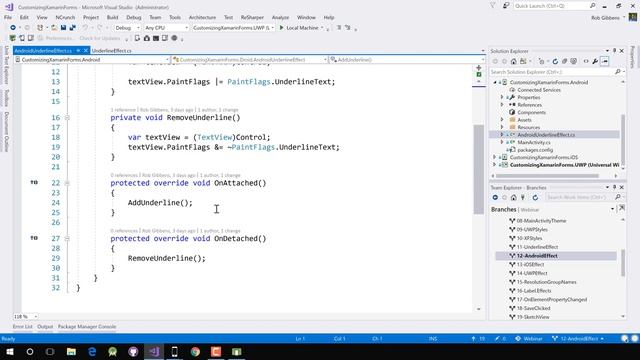Open the ReSharper menu

click(252, 18)
